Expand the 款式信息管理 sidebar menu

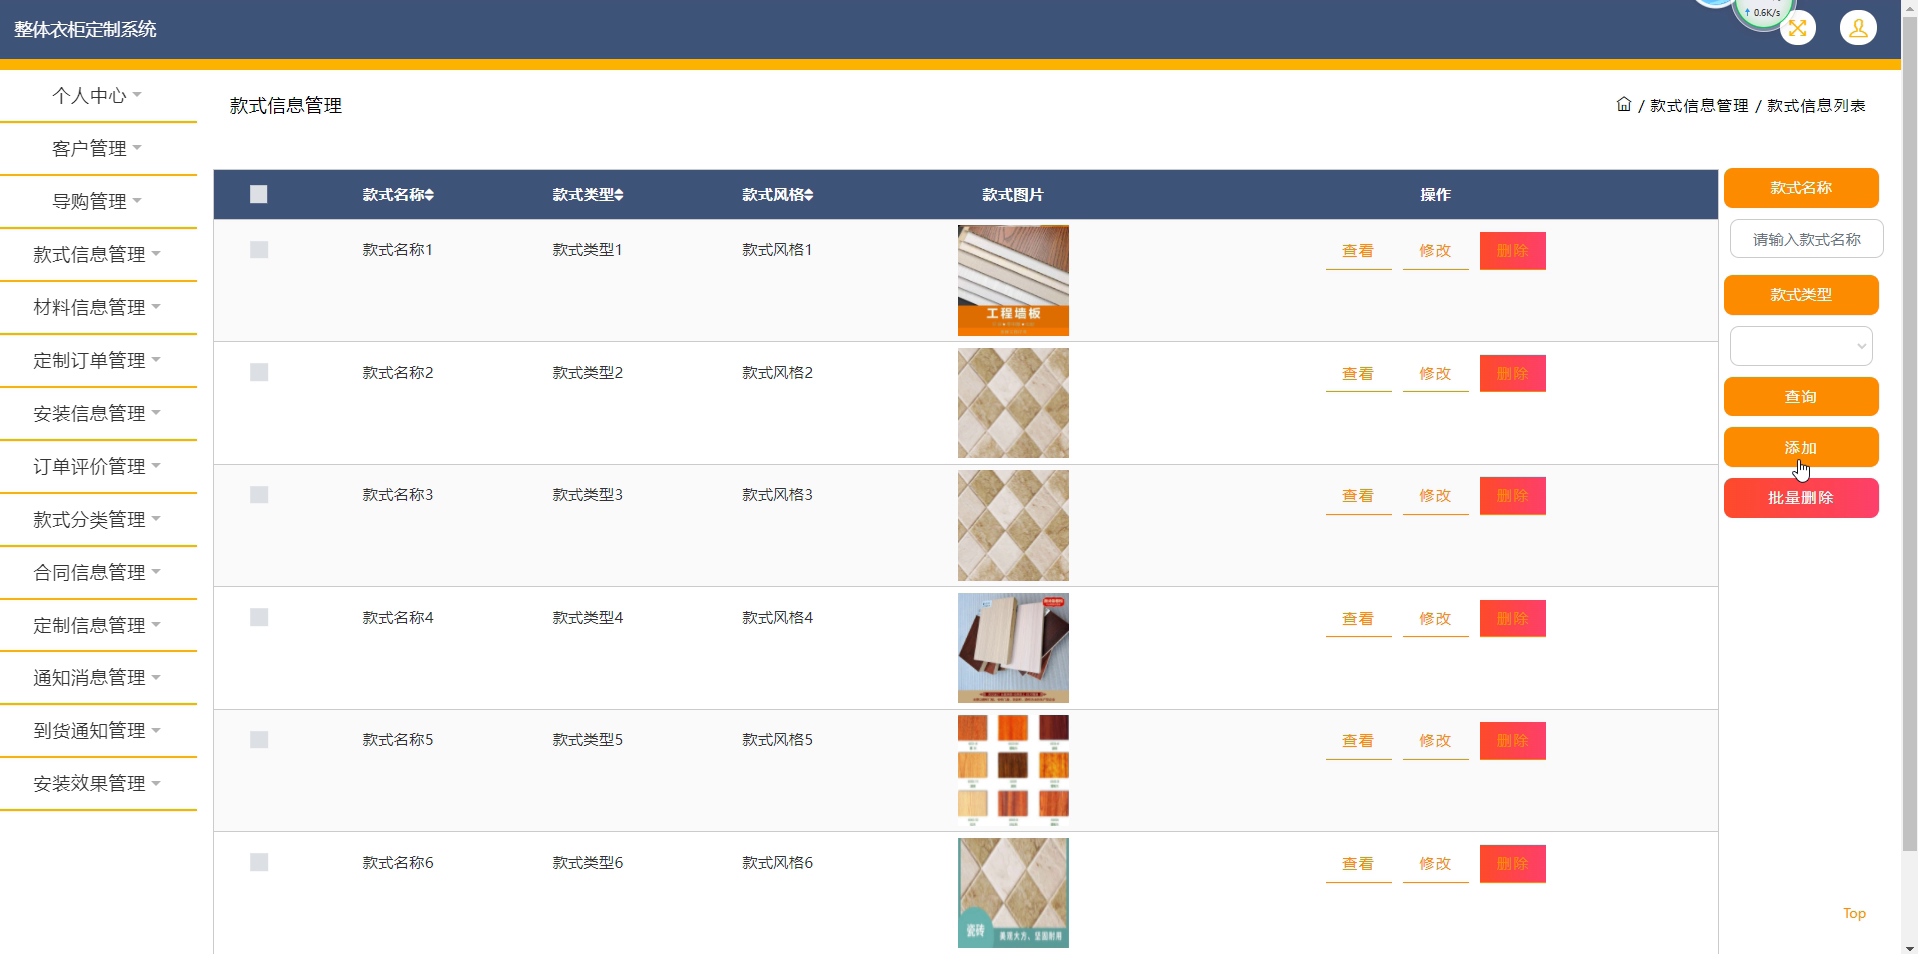point(98,255)
